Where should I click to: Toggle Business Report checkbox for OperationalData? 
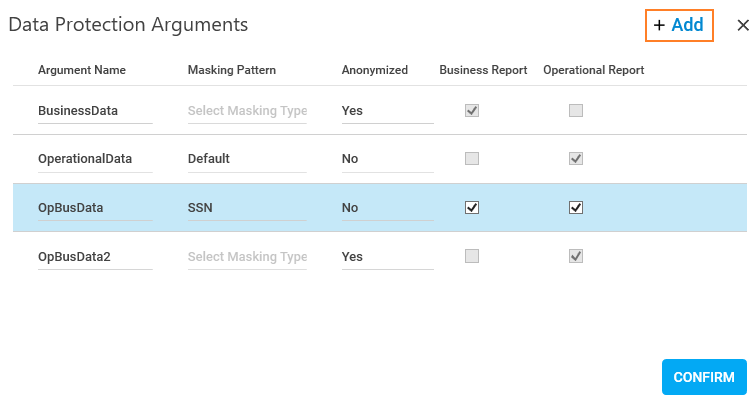tap(472, 158)
